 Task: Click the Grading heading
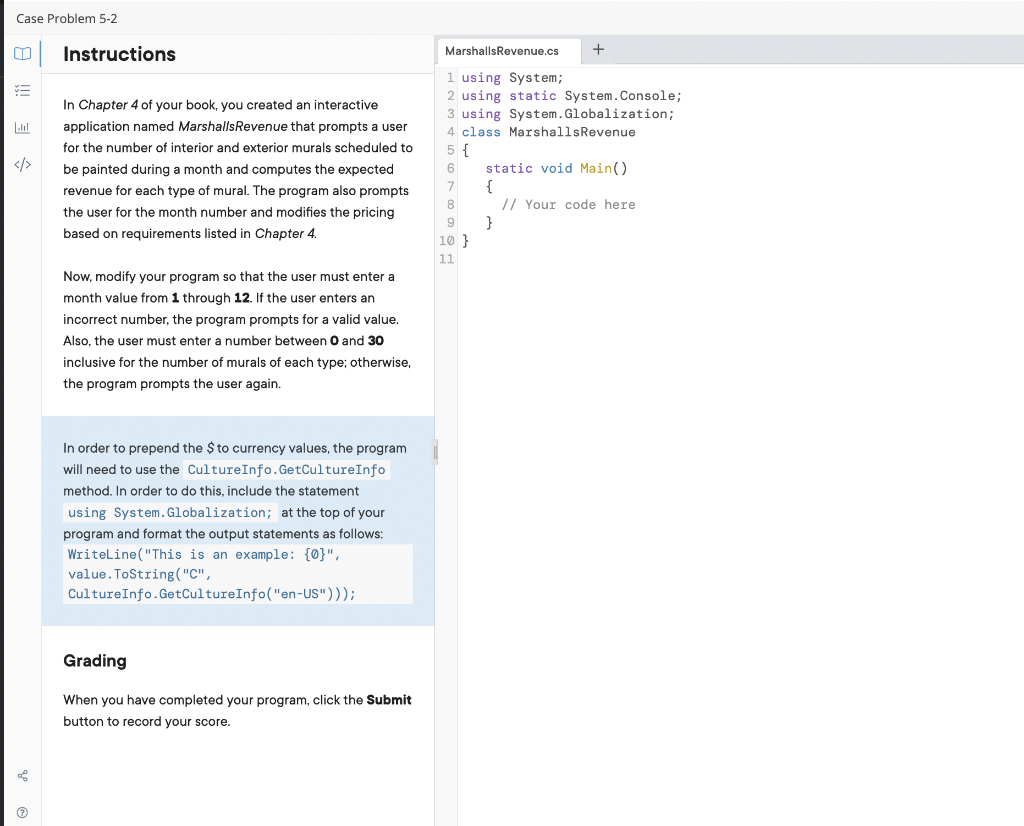click(x=95, y=661)
